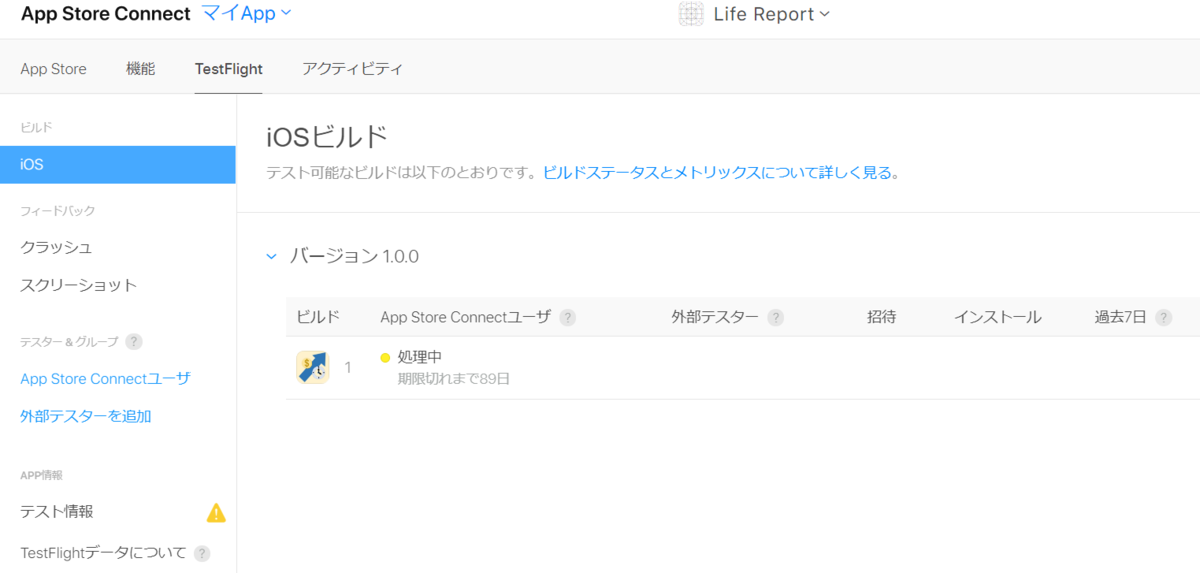This screenshot has width=1200, height=573.
Task: Select the TestFlight tab
Action: pos(229,69)
